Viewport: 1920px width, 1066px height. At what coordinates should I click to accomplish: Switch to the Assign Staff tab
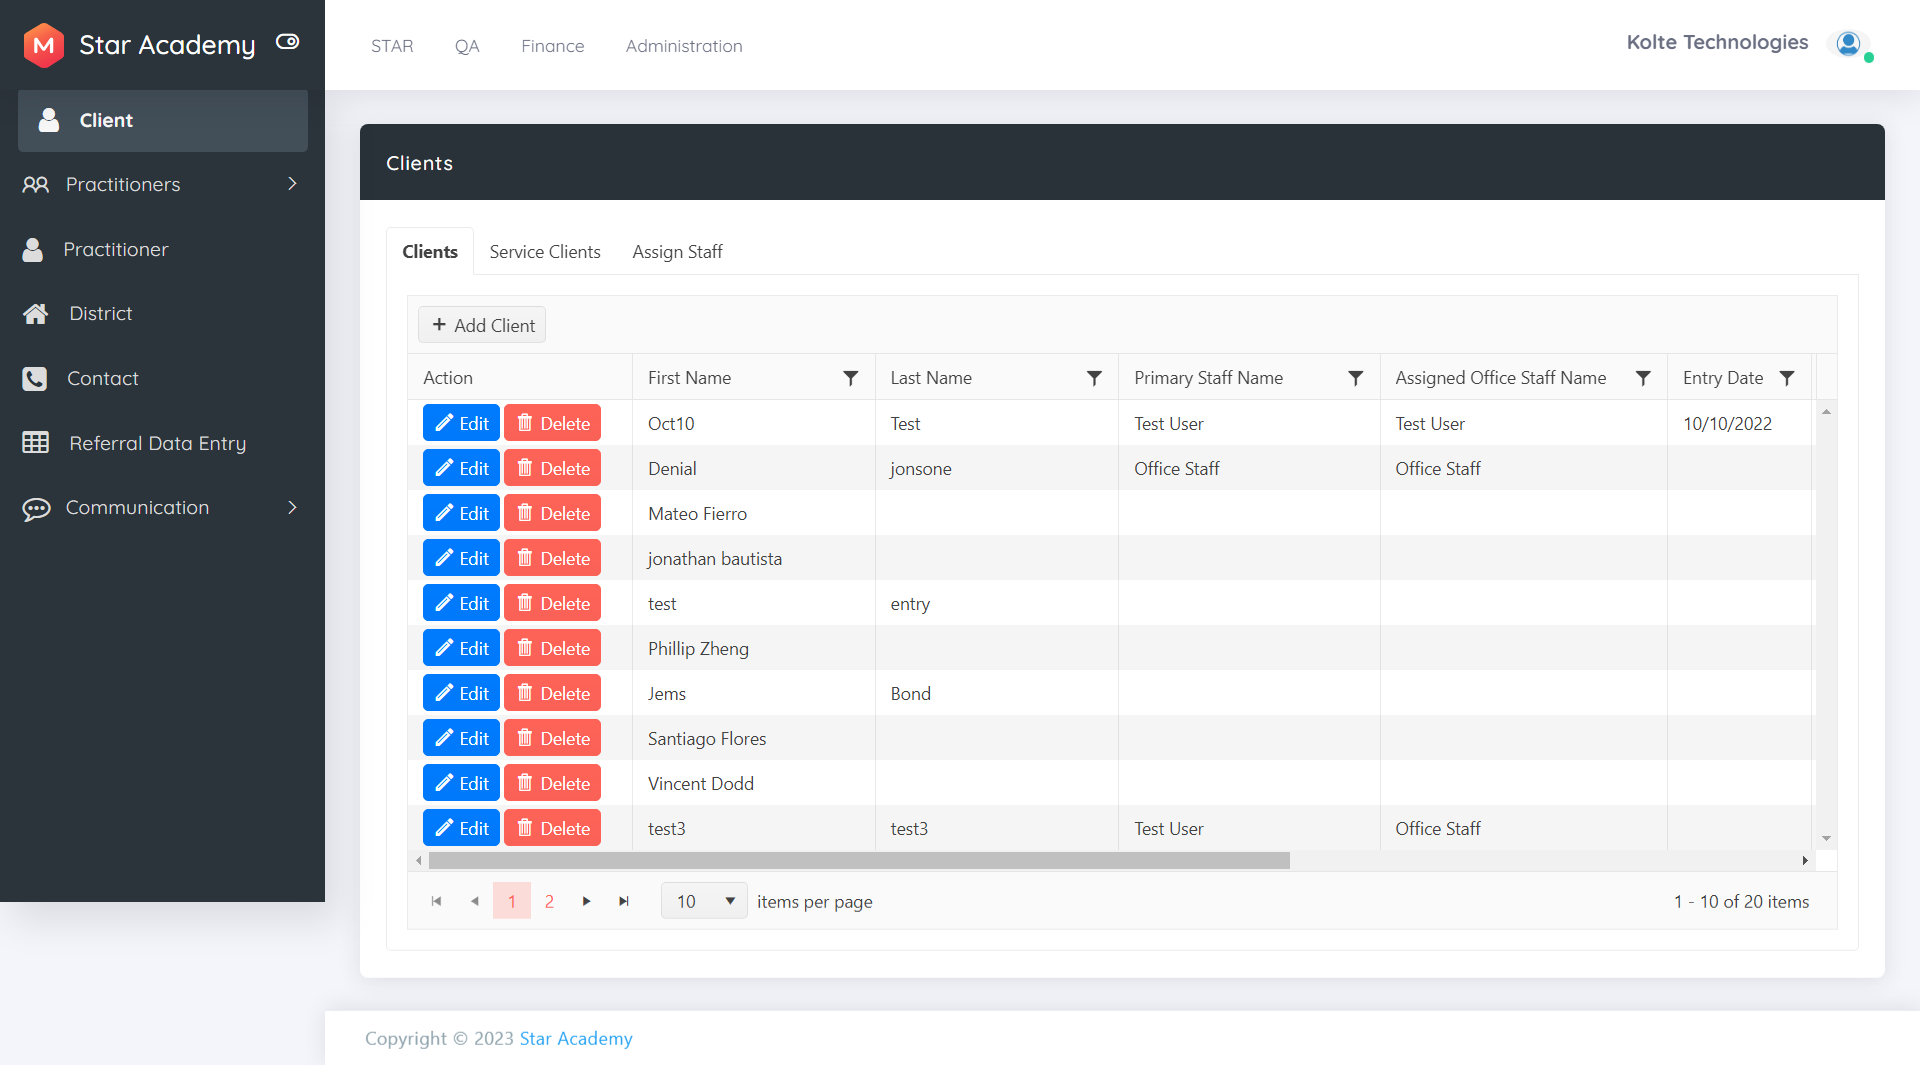point(677,252)
